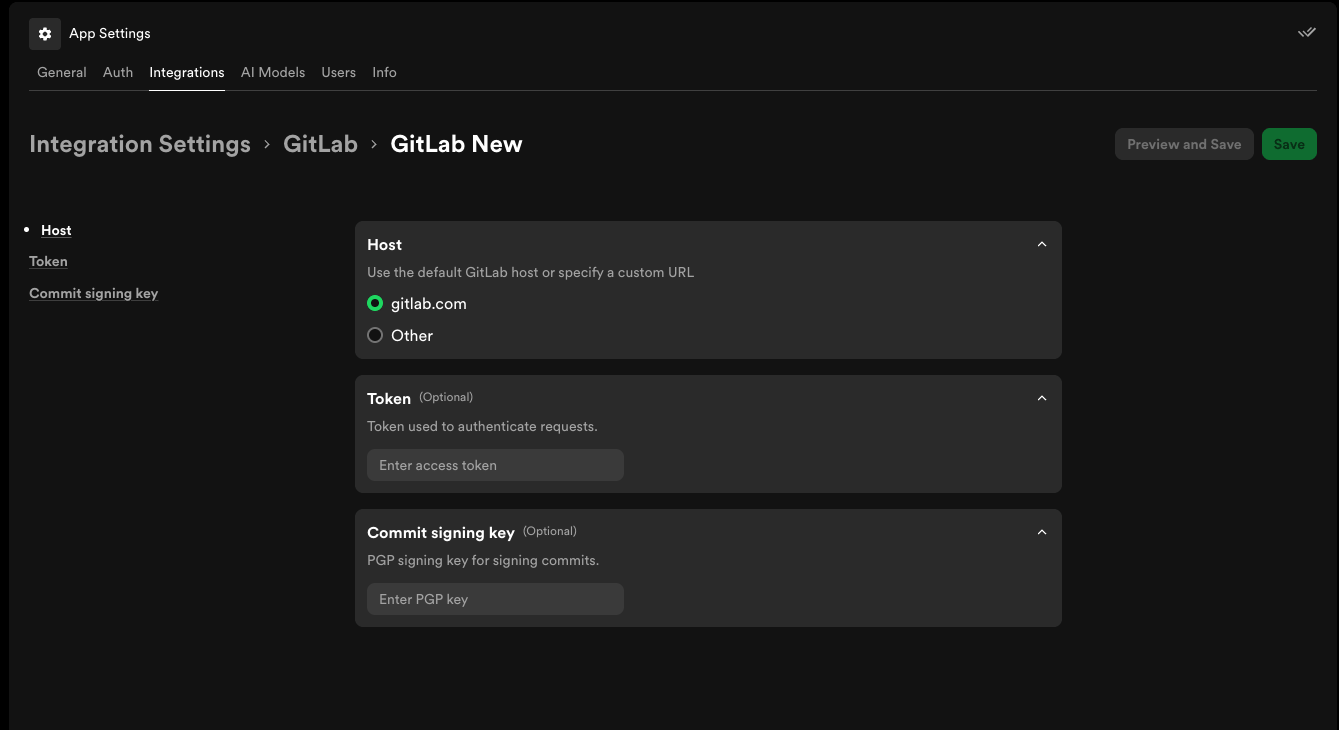1339x730 pixels.
Task: Collapse the Commit signing key section chevron
Action: tap(1042, 532)
